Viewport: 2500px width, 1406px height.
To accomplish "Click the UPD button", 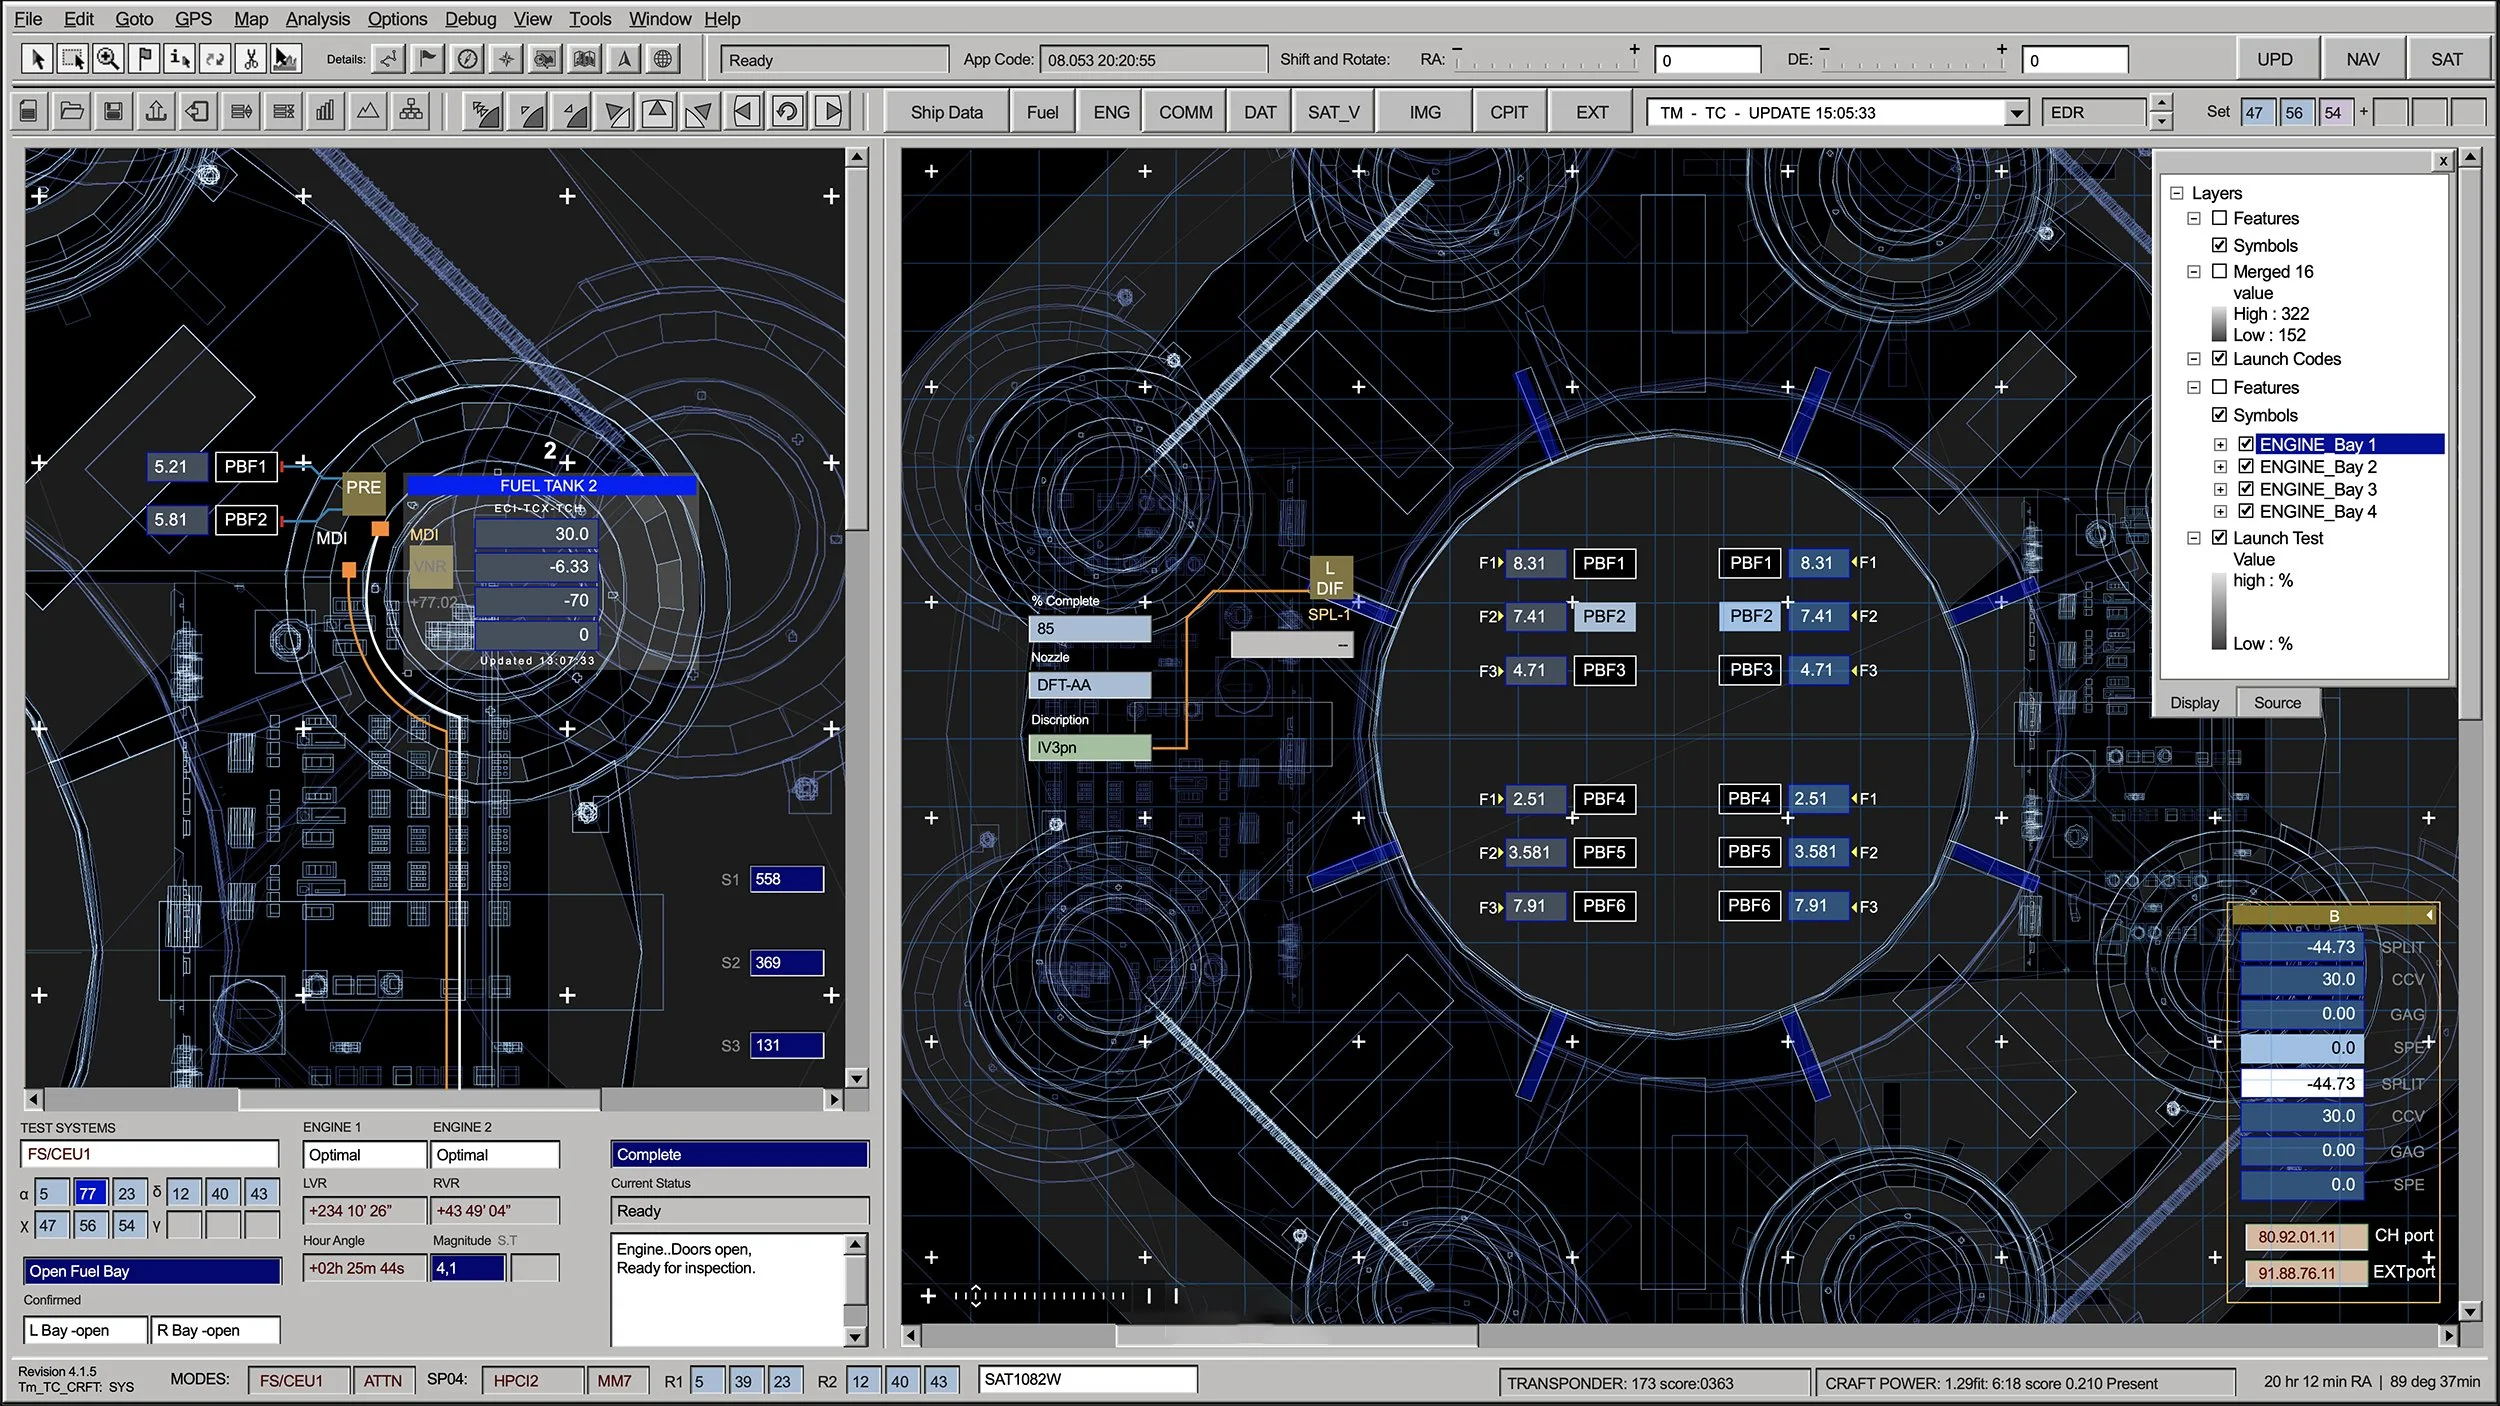I will (x=2277, y=58).
